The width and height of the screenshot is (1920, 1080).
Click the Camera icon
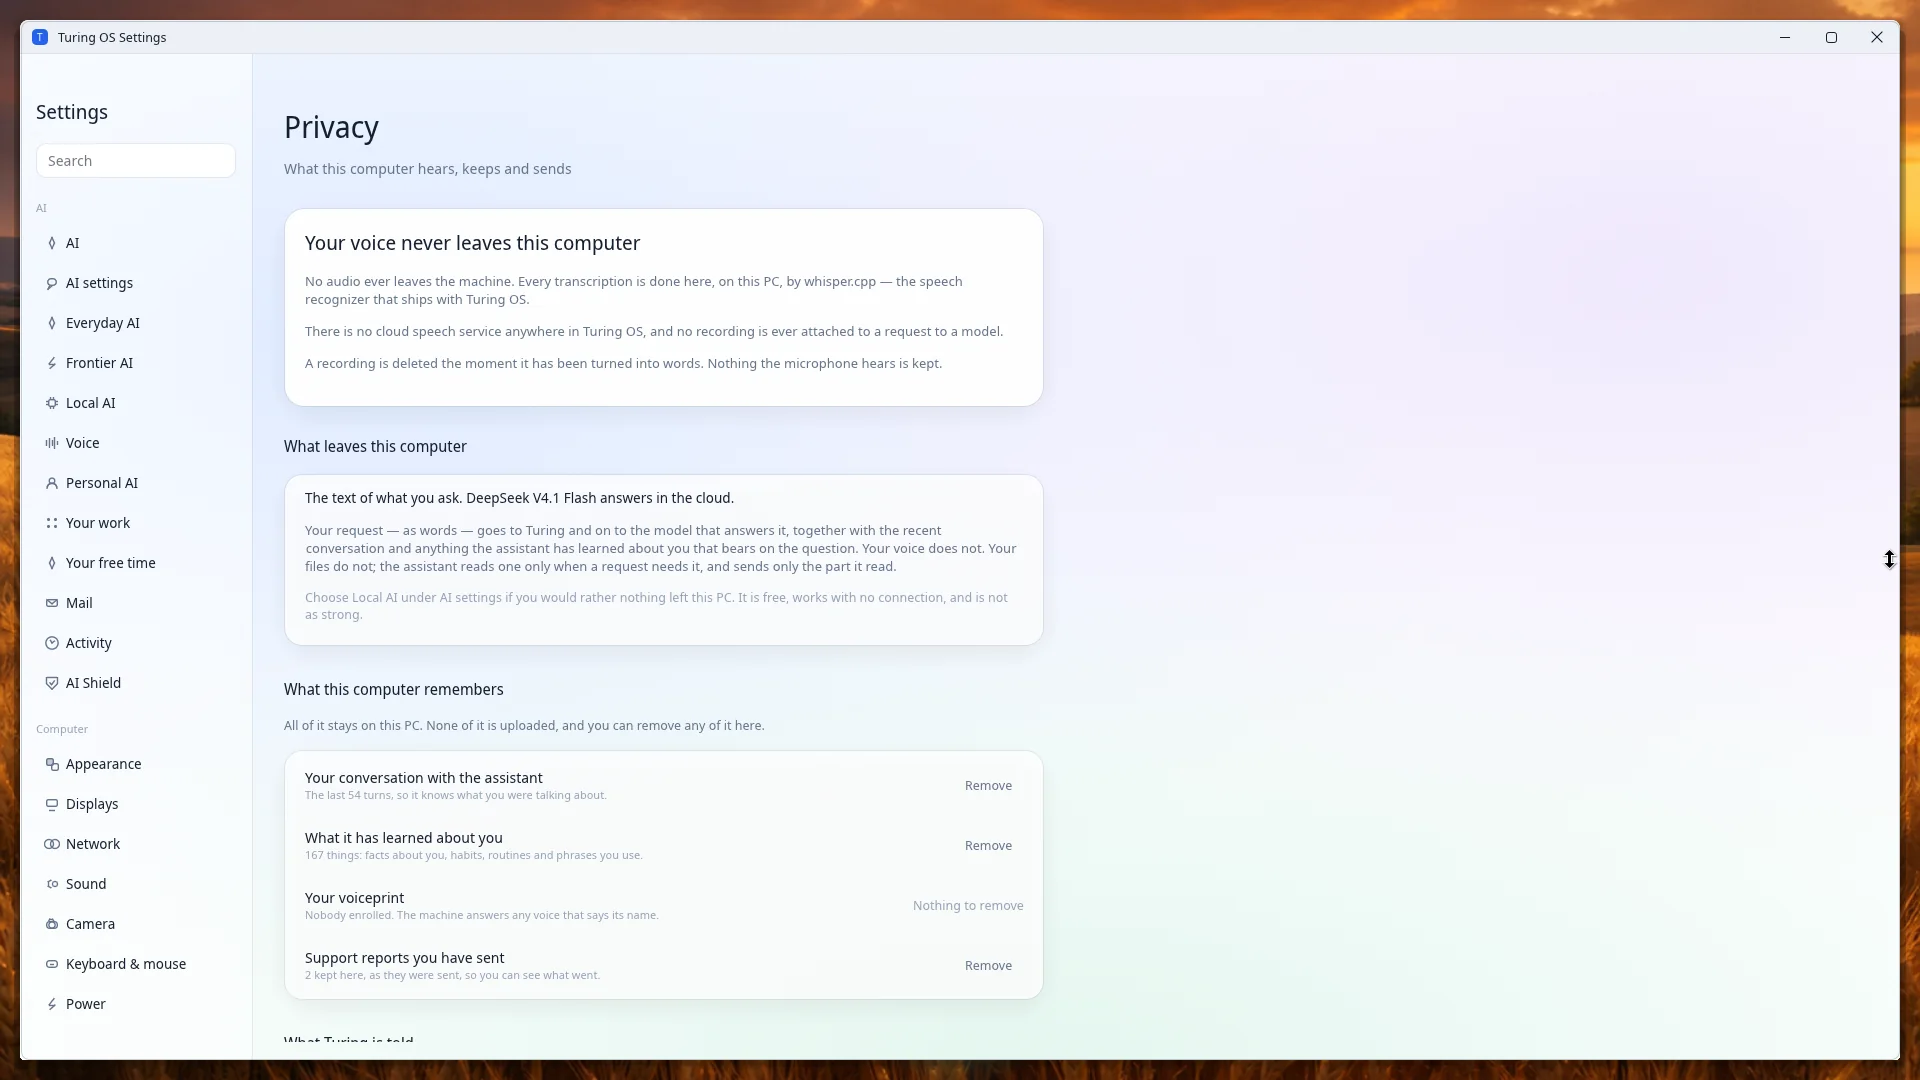52,924
